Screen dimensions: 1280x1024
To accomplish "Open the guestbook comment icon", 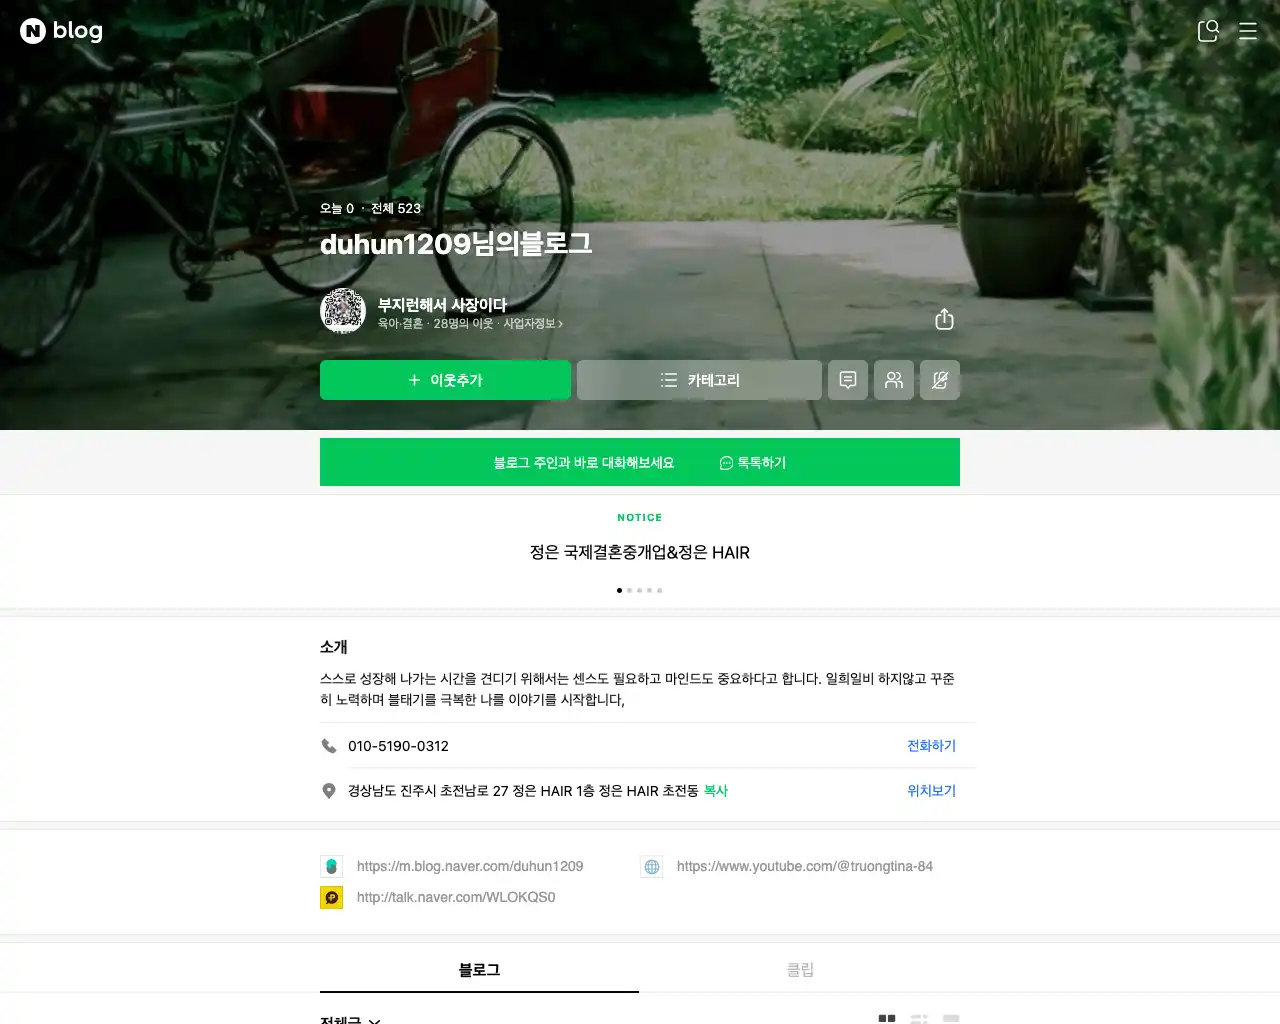I will point(848,380).
